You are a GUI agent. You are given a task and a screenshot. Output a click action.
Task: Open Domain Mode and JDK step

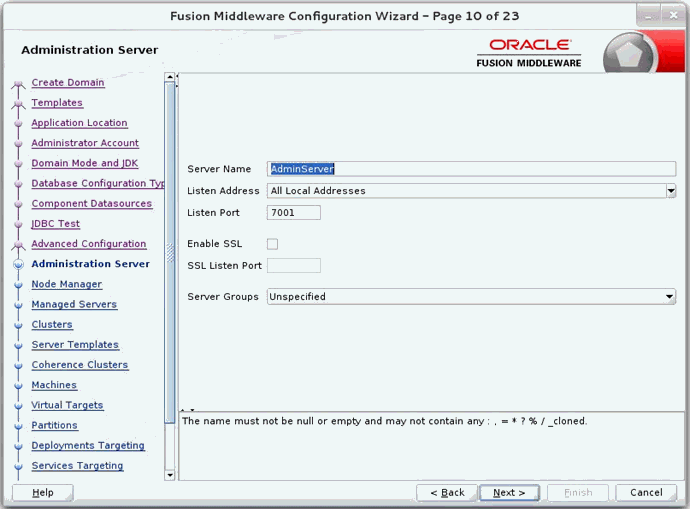(x=84, y=163)
